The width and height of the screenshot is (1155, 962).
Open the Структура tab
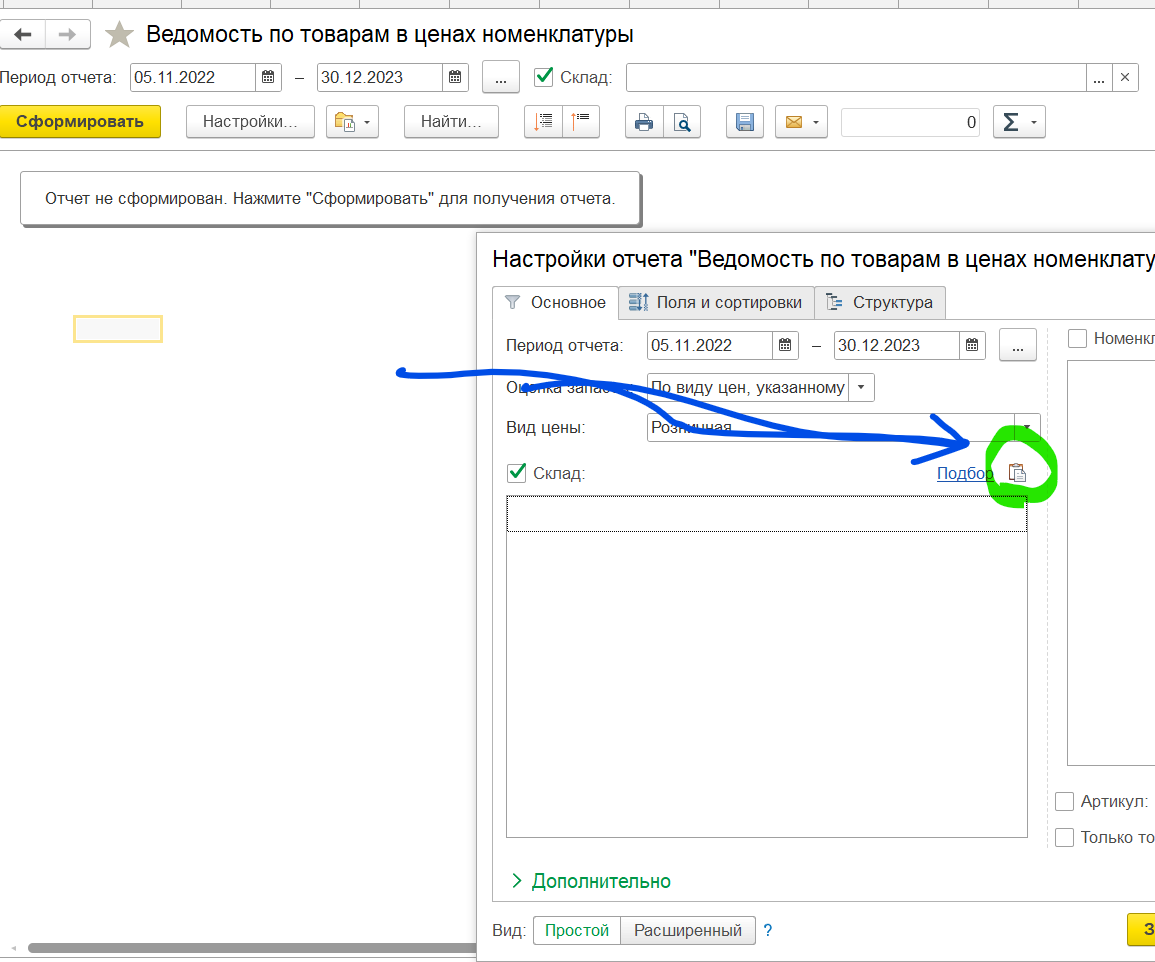(879, 302)
